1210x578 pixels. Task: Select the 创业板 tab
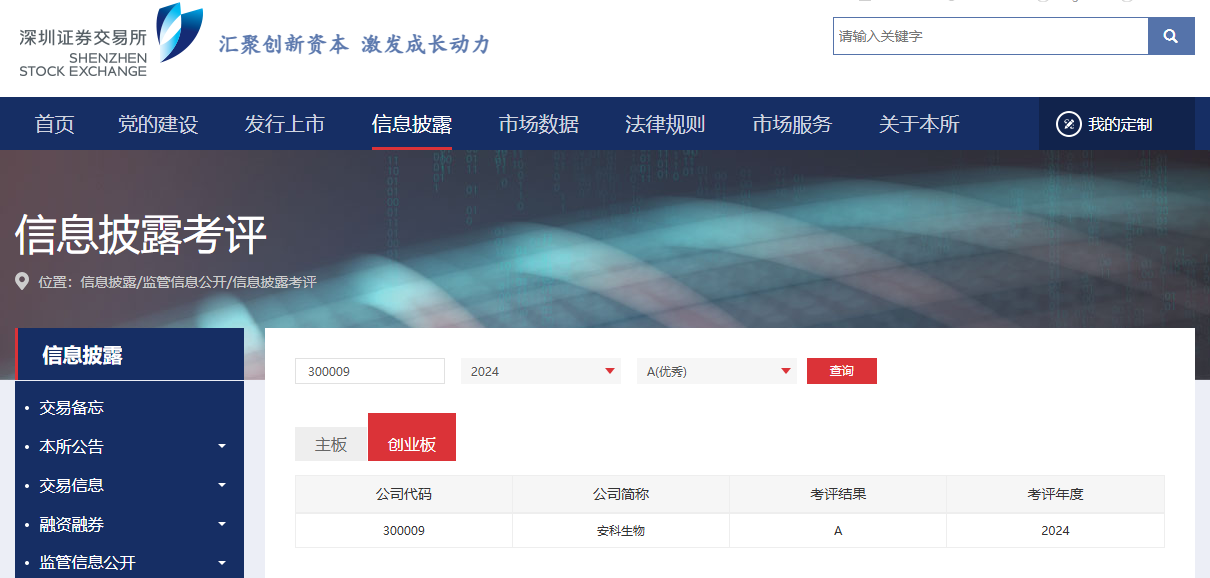coord(412,444)
